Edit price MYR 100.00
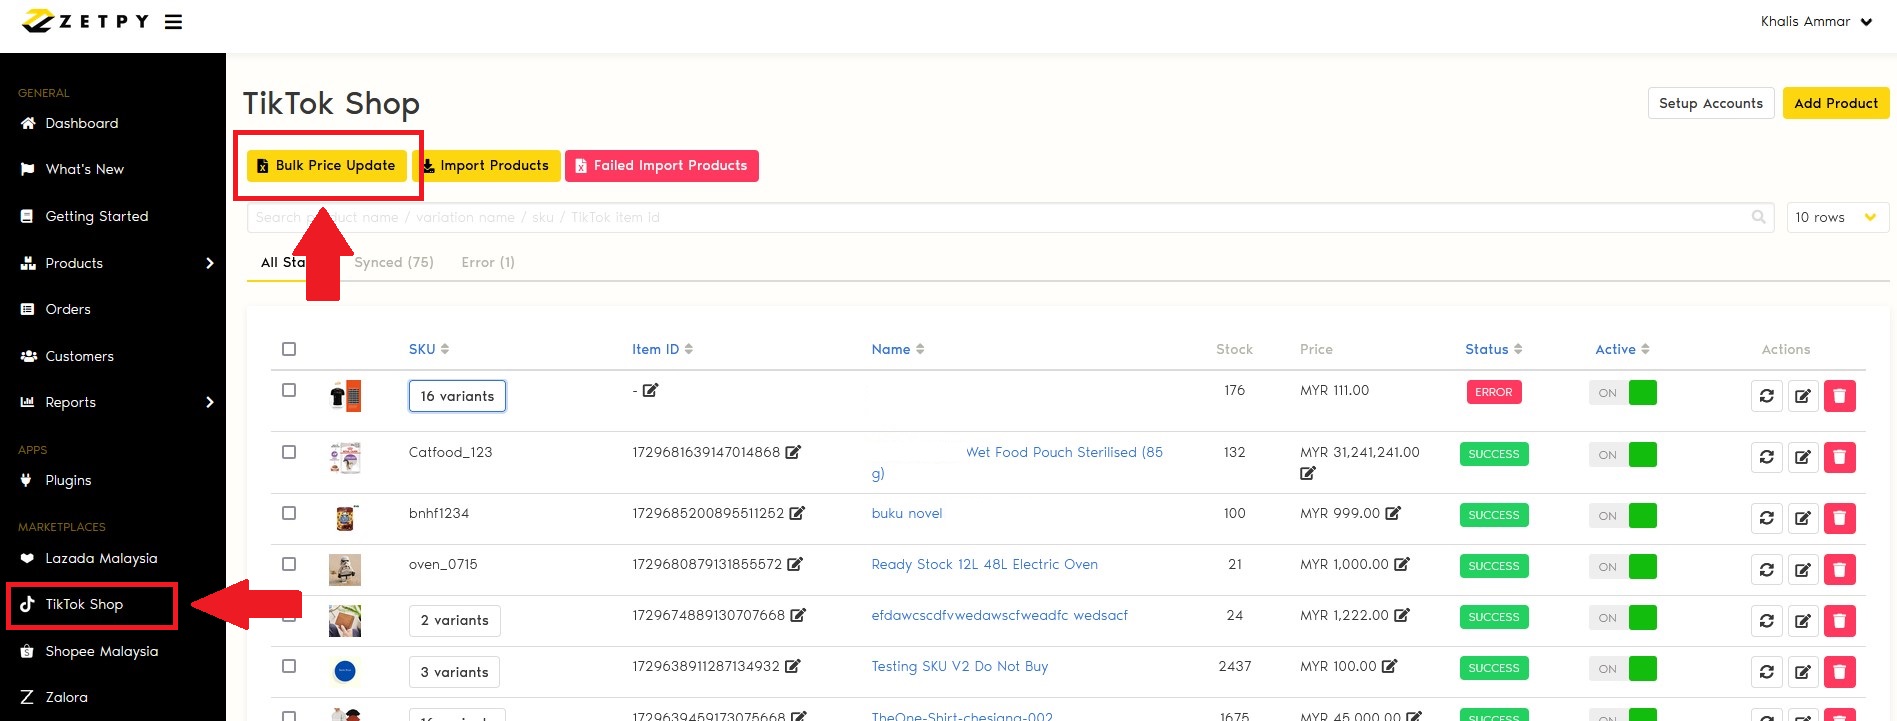 tap(1390, 666)
